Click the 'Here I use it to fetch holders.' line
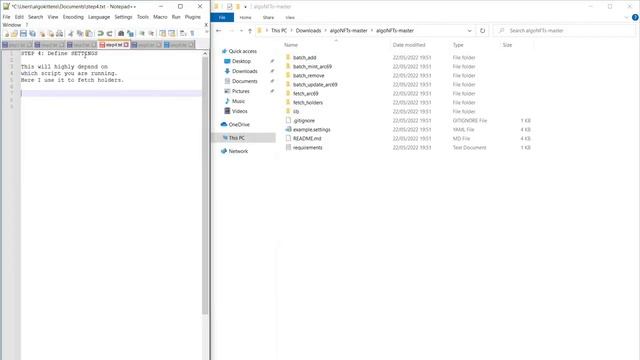Image resolution: width=640 pixels, height=360 pixels. [72, 80]
